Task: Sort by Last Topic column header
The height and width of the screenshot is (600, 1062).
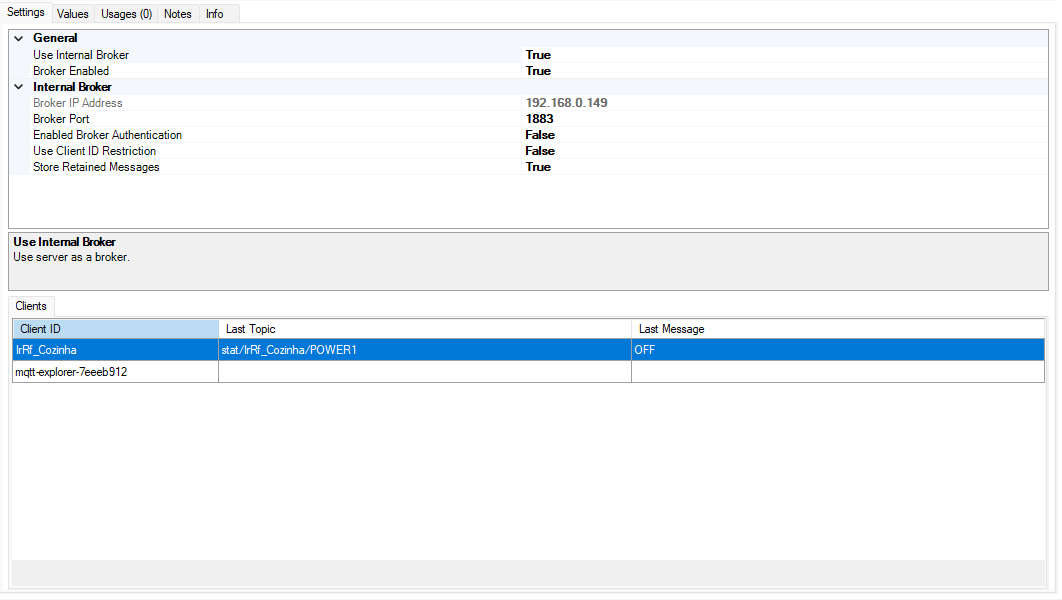Action: pyautogui.click(x=424, y=329)
